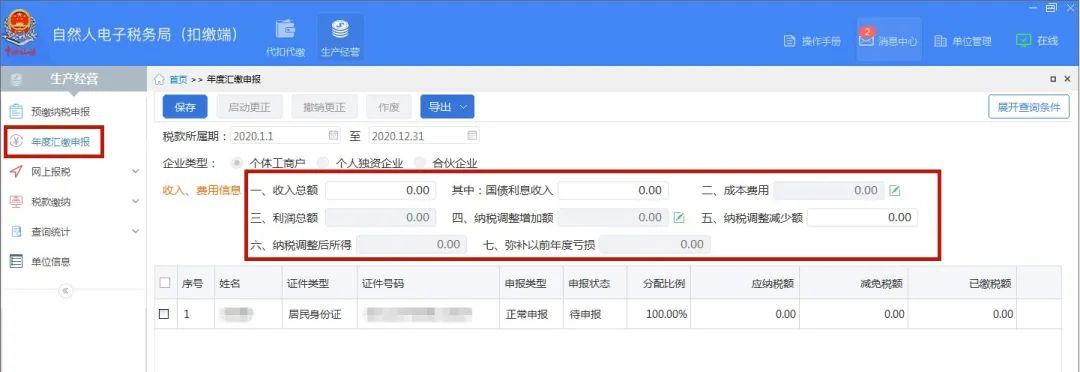Open the 代扣代缴 module icon

285,37
